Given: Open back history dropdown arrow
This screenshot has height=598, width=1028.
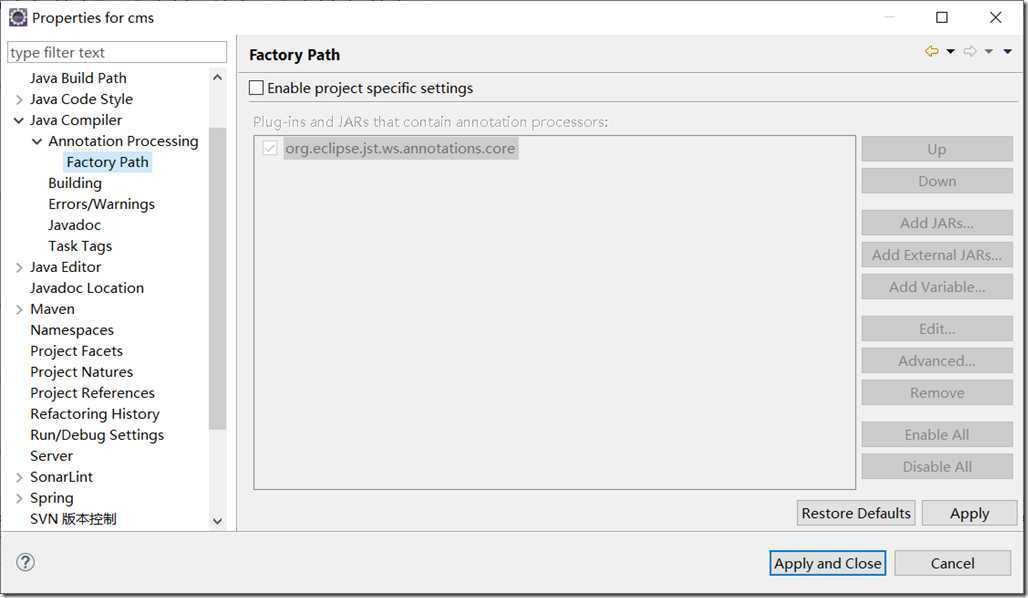Looking at the screenshot, I should point(950,51).
